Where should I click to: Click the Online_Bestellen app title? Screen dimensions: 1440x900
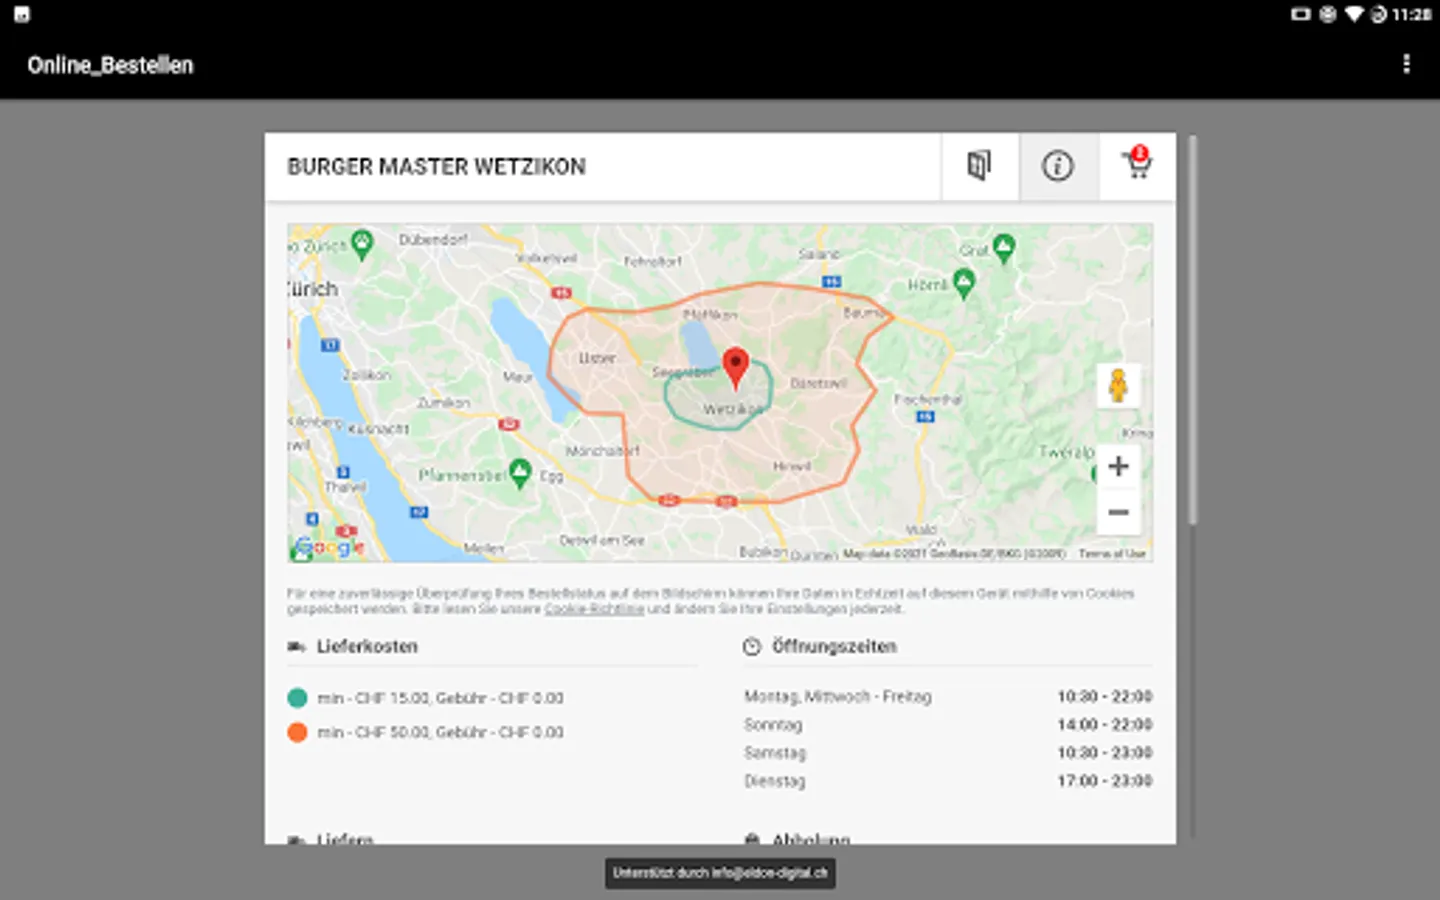(110, 65)
